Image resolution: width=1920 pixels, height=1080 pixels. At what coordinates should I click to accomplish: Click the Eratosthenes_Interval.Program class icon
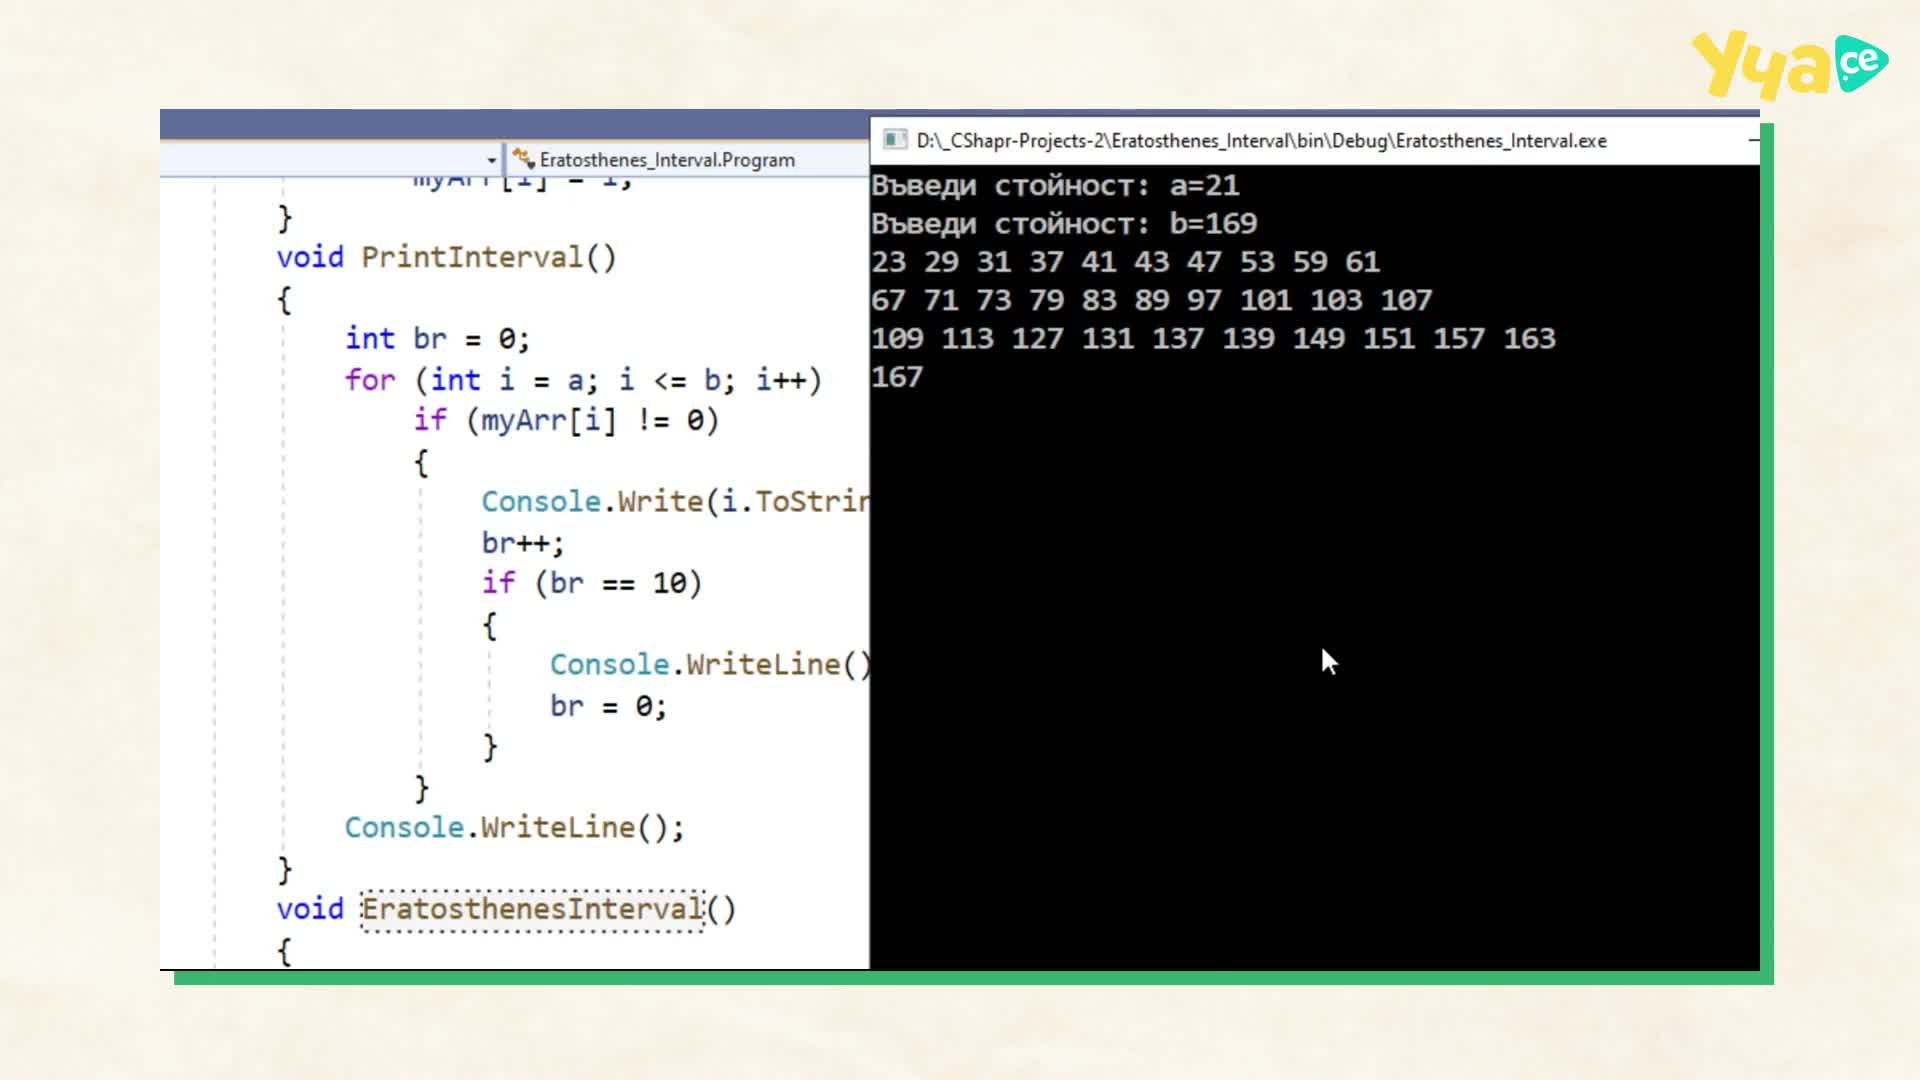click(x=523, y=158)
